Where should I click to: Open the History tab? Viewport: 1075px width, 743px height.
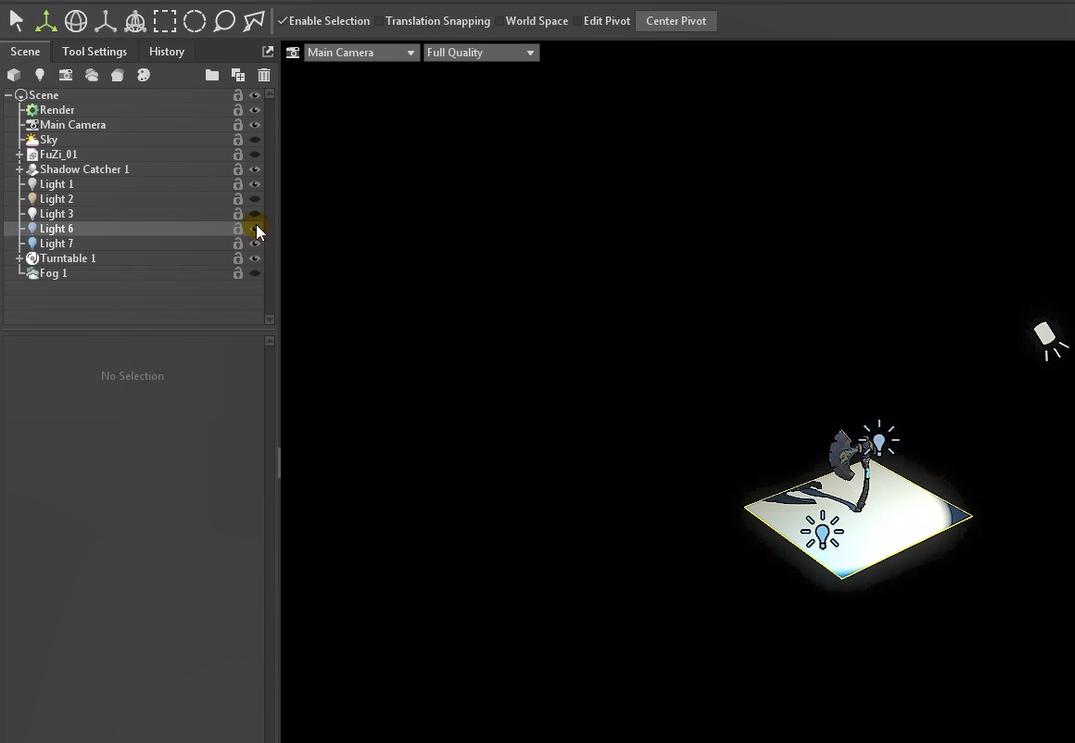(166, 52)
